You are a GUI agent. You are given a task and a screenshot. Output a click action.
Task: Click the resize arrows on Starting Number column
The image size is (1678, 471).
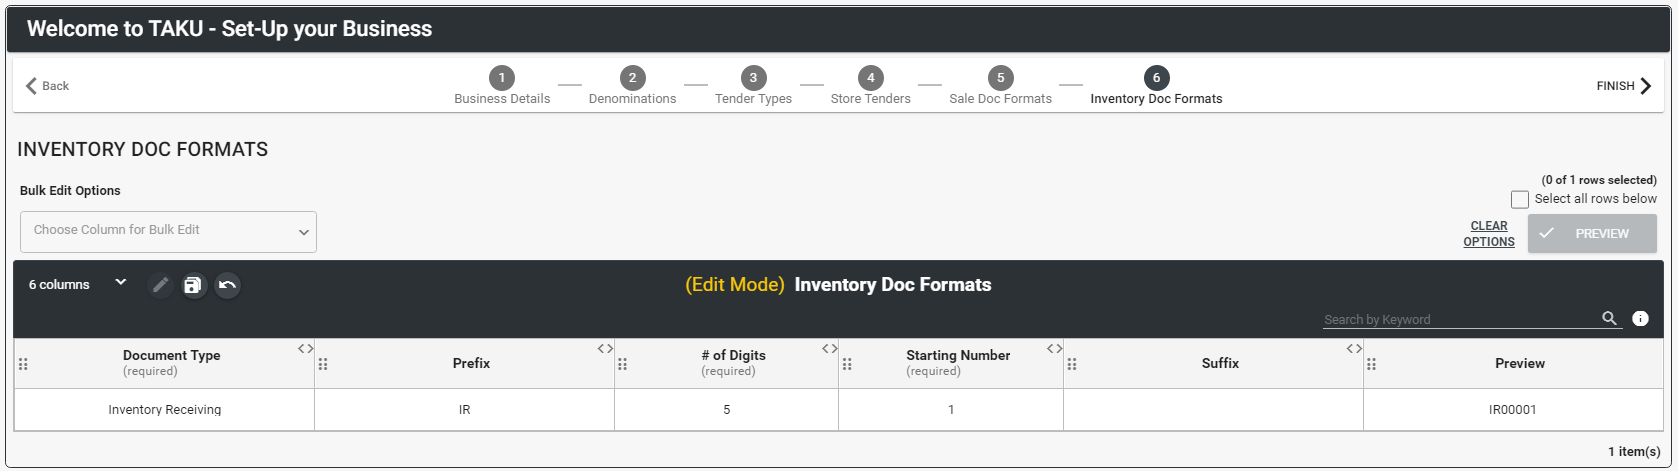(1054, 348)
